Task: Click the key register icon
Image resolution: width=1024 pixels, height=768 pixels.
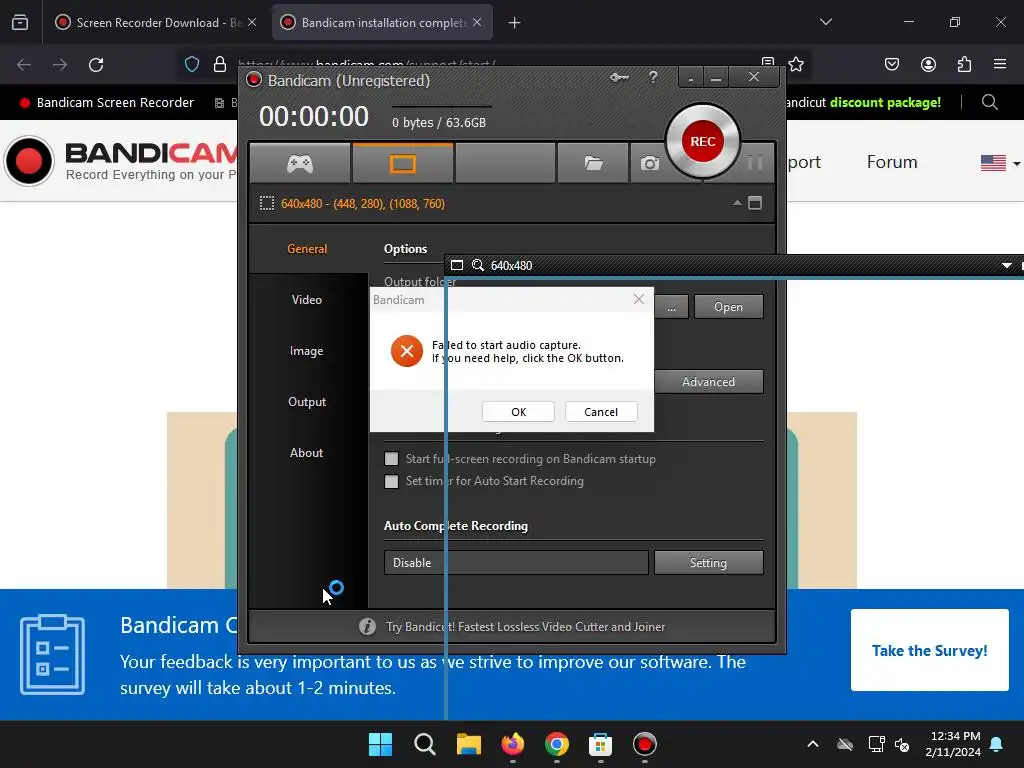Action: (619, 78)
